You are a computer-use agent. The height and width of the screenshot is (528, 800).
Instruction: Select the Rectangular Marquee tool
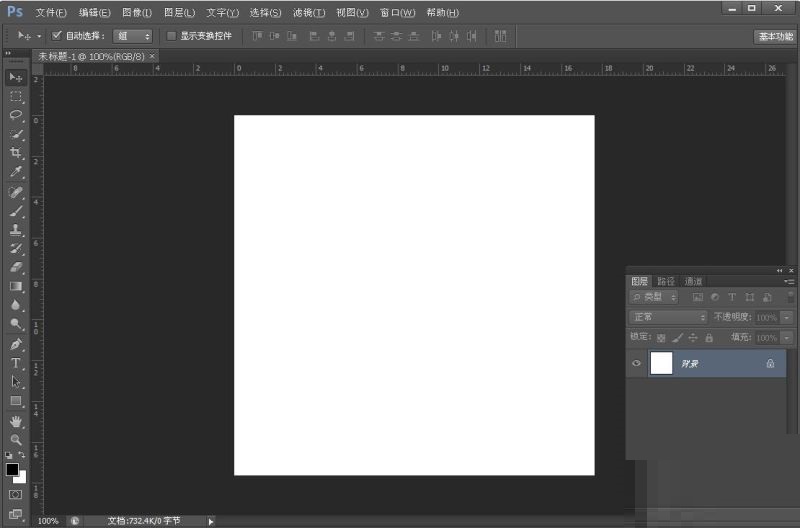point(16,96)
